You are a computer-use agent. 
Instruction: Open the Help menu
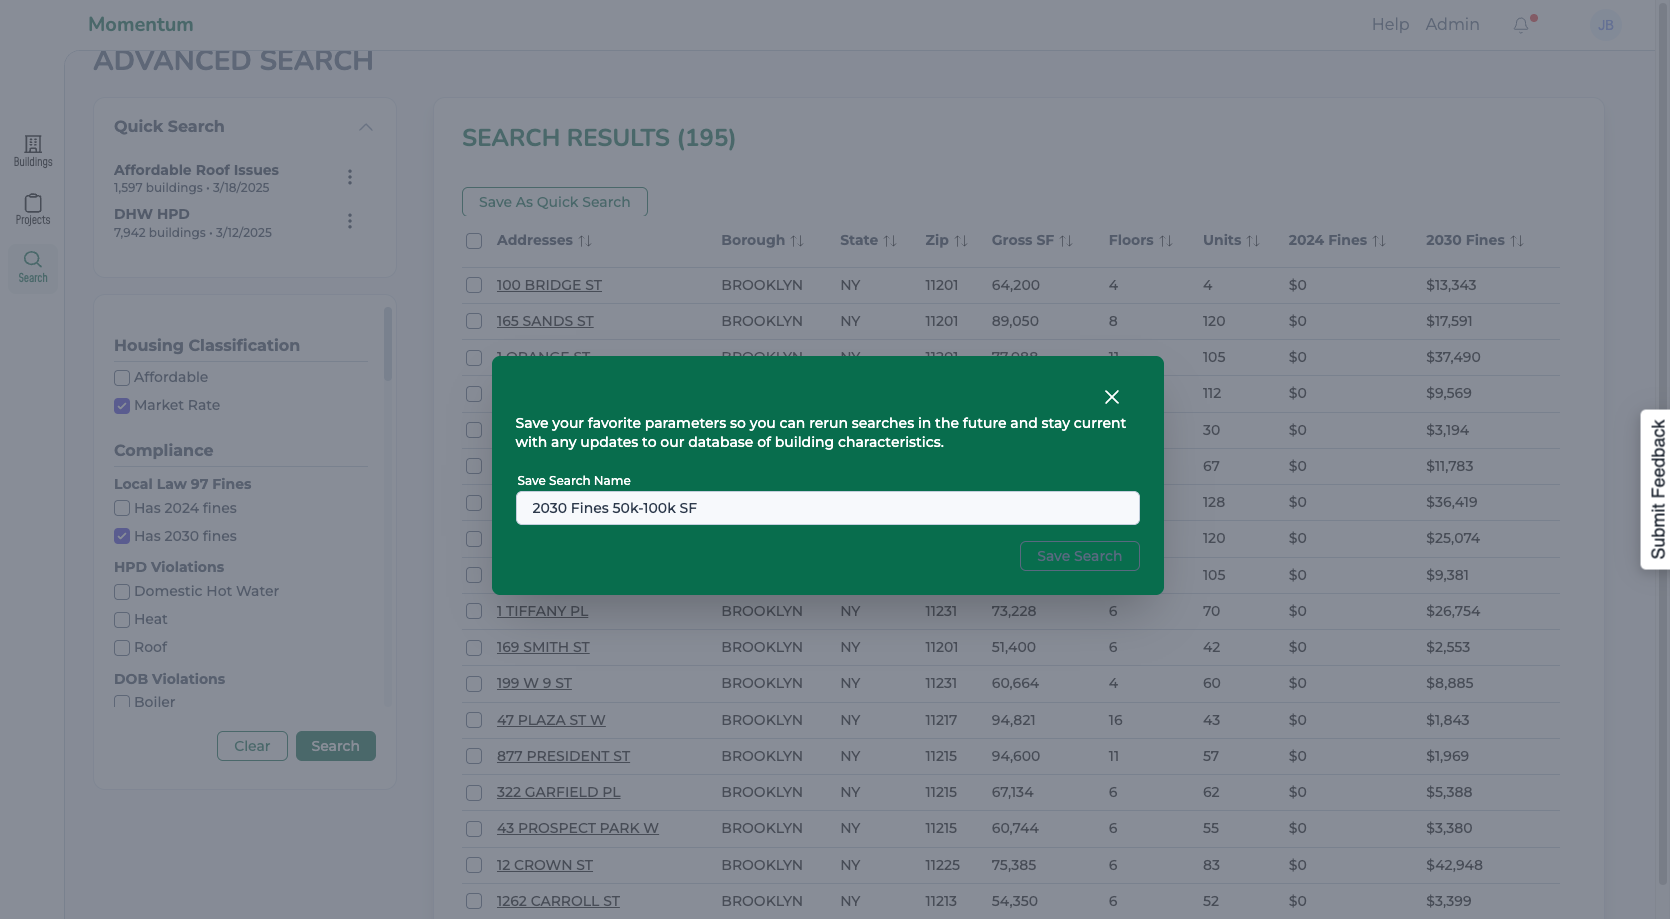(1390, 24)
